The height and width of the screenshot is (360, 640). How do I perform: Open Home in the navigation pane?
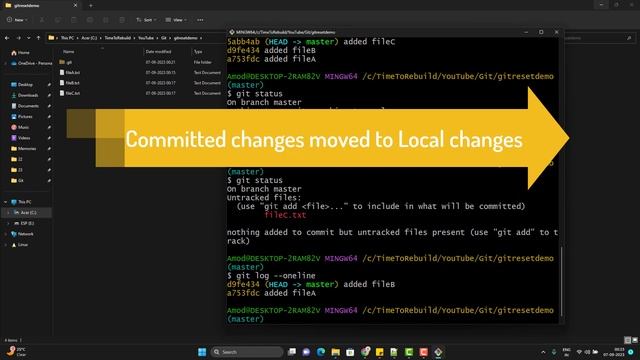[20, 53]
